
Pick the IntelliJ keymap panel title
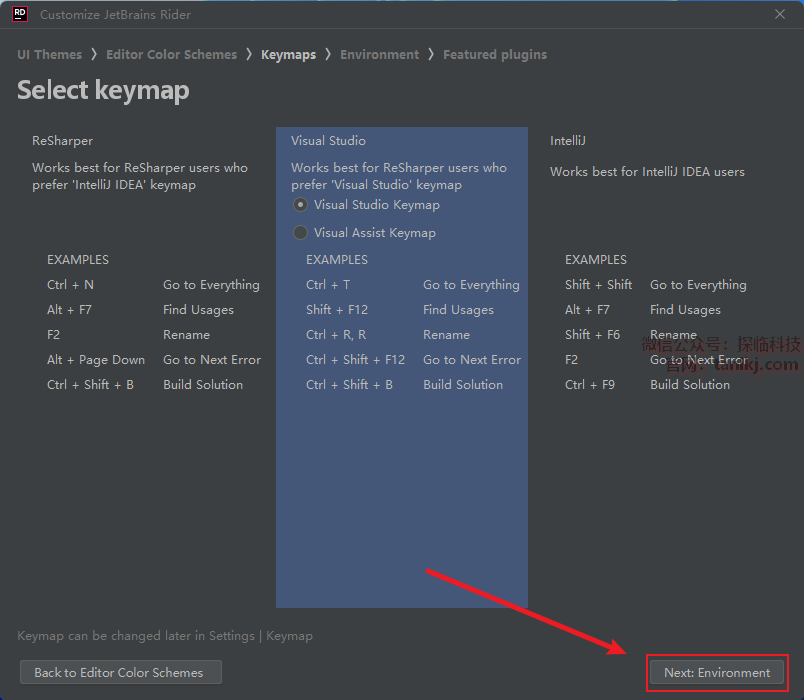pyautogui.click(x=567, y=141)
